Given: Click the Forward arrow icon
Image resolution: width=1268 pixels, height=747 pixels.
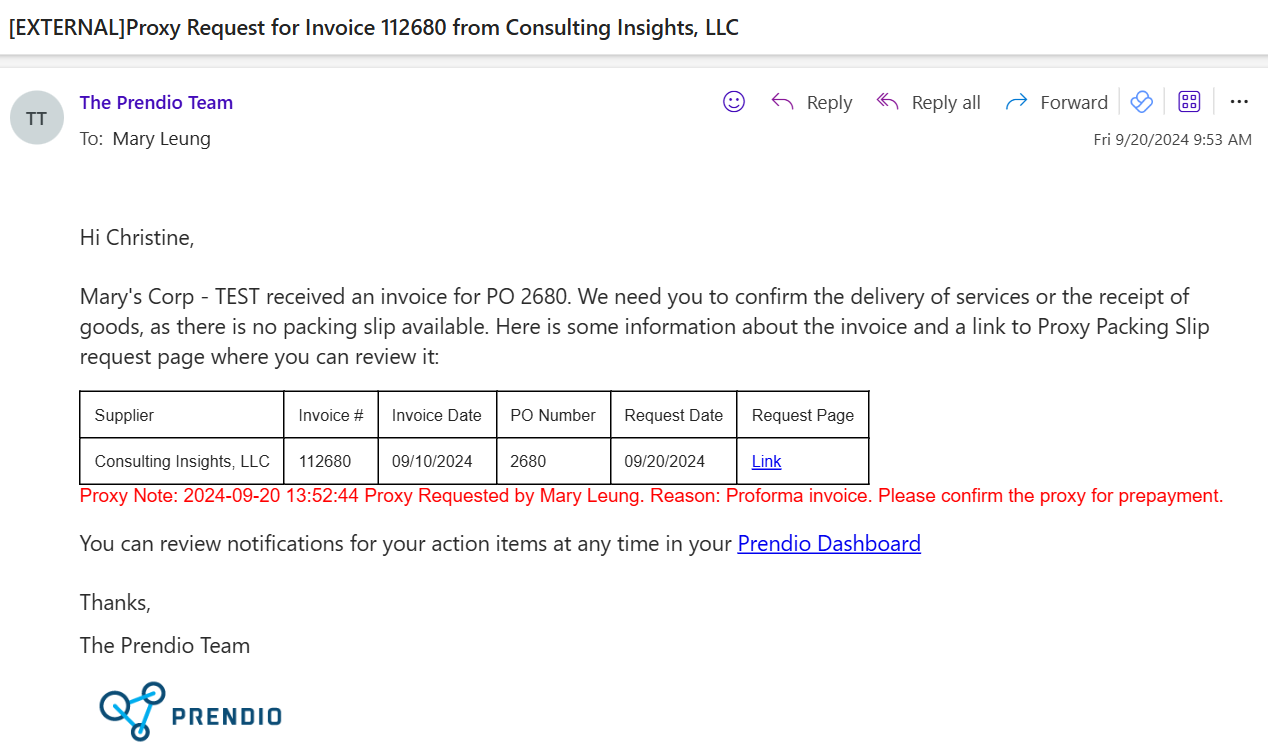Looking at the screenshot, I should (x=1016, y=101).
